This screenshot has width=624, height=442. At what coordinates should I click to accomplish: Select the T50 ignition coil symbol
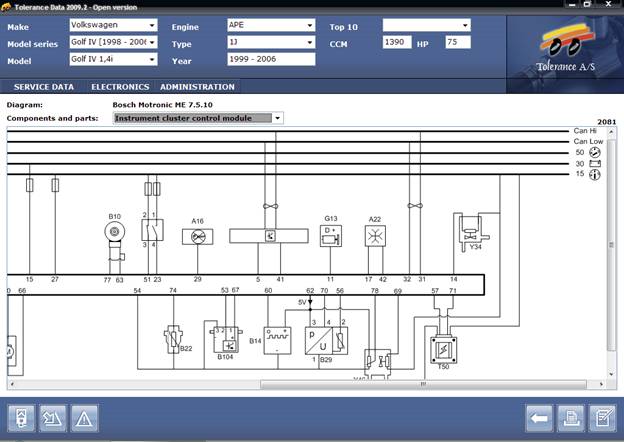click(x=443, y=350)
